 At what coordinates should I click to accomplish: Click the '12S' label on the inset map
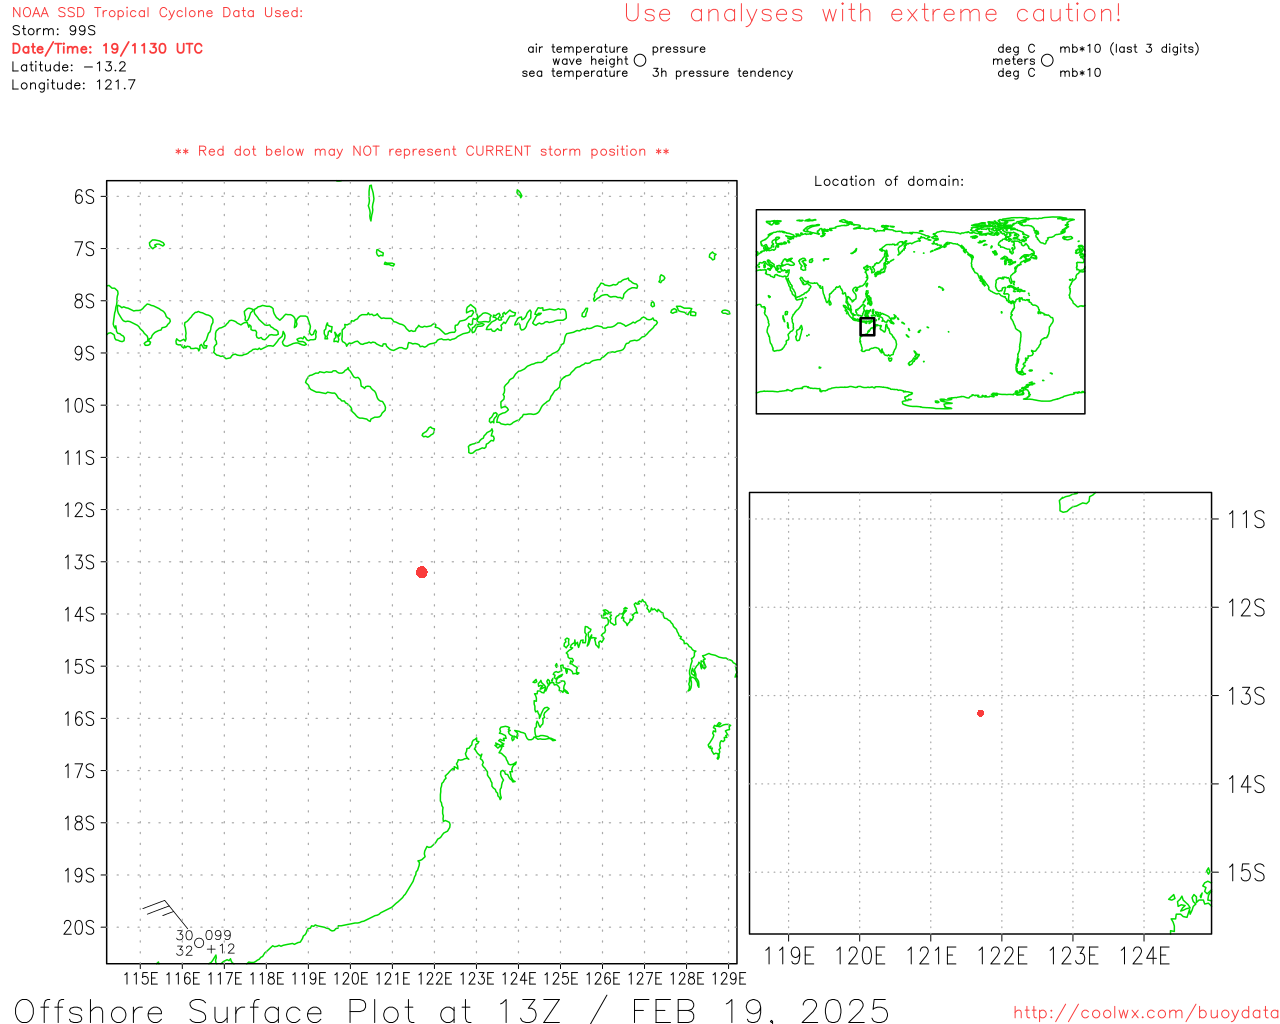[x=1246, y=608]
